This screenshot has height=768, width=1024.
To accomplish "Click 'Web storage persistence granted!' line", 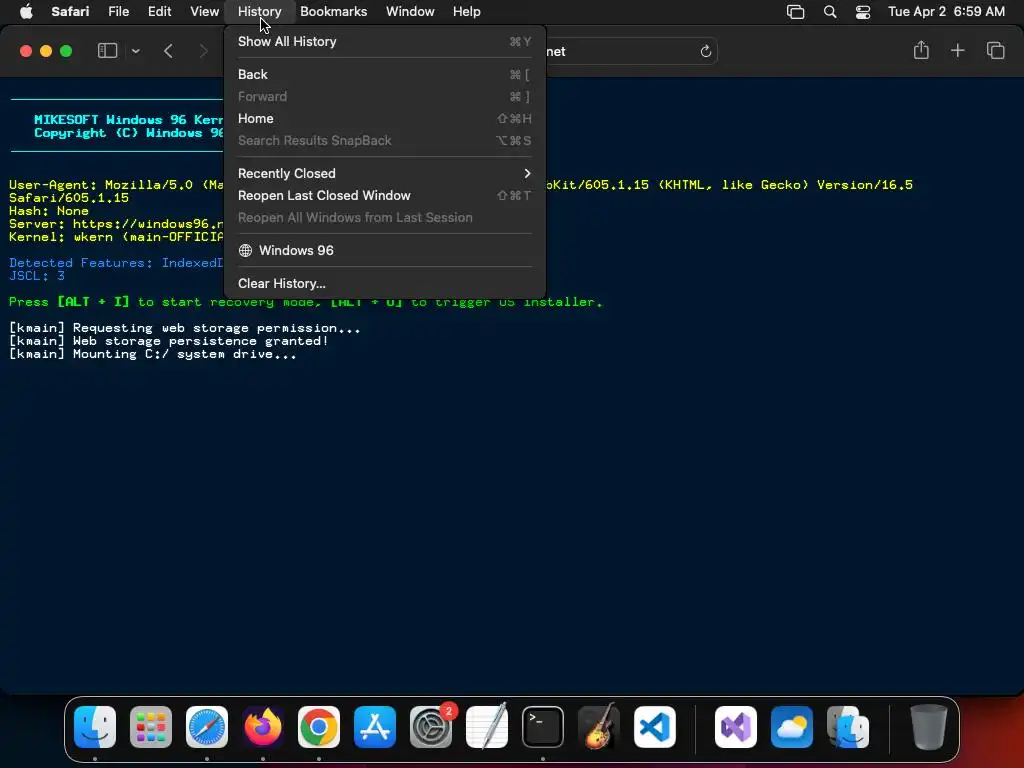I will 168,341.
